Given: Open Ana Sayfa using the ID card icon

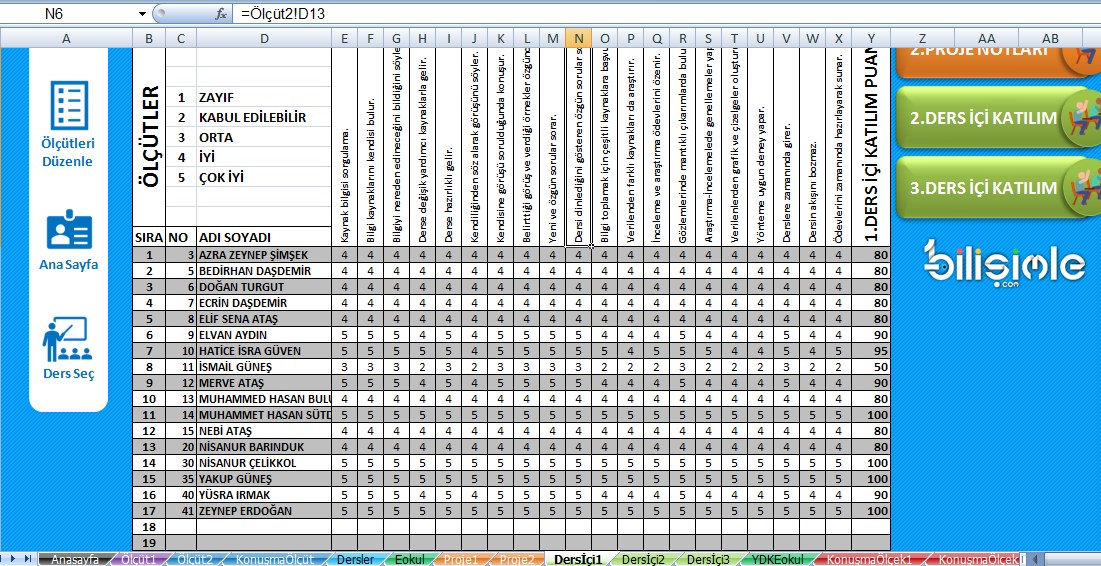Looking at the screenshot, I should point(68,230).
